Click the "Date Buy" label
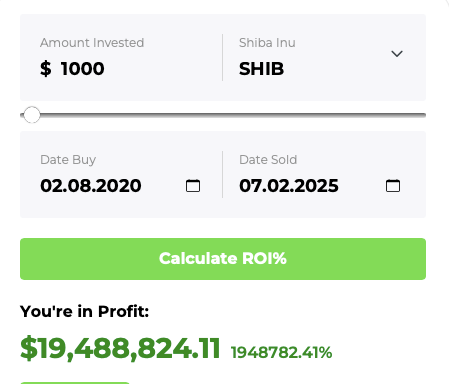449x384 pixels. 68,160
